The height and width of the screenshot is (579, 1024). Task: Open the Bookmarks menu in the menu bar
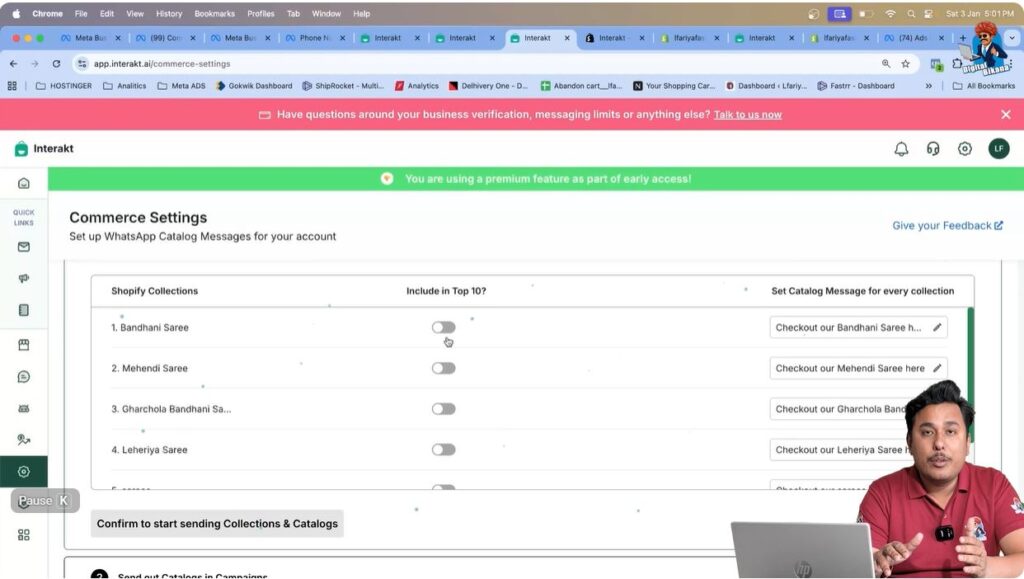214,13
